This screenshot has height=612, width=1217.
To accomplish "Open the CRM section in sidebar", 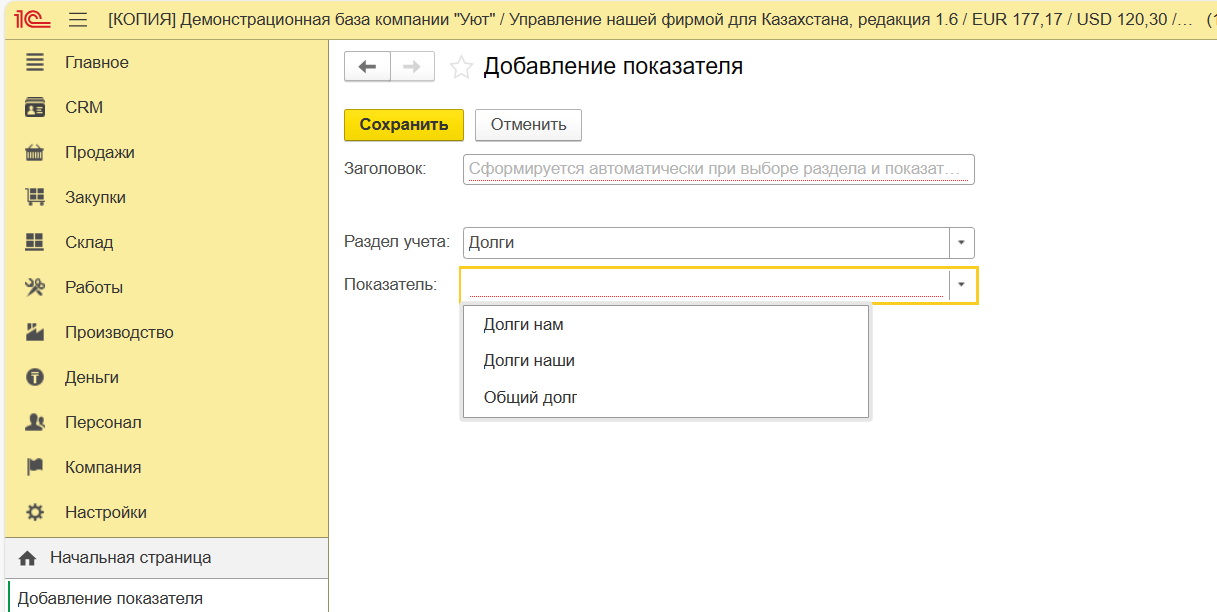I will [x=84, y=107].
